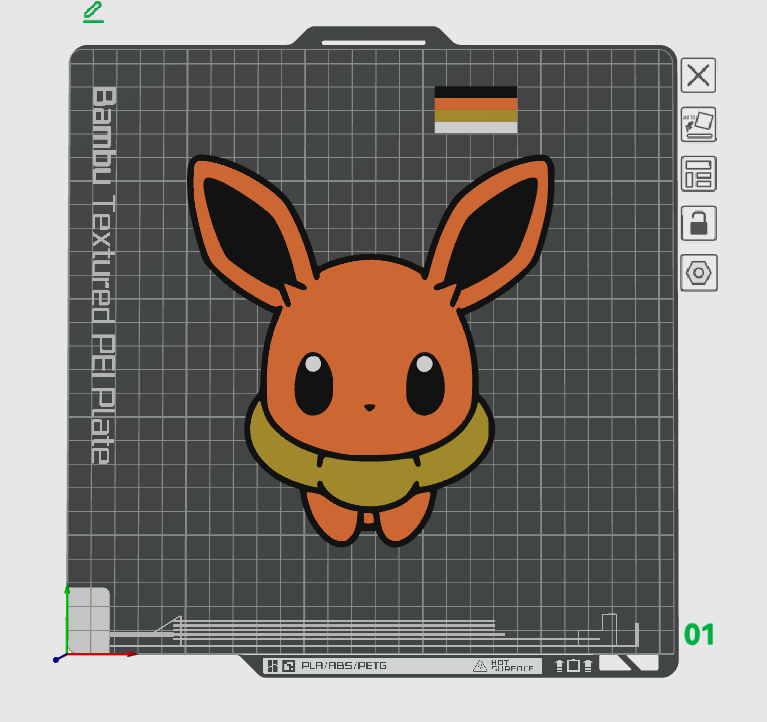Click the green plate number 01
Screen dimensions: 767x722
point(699,634)
